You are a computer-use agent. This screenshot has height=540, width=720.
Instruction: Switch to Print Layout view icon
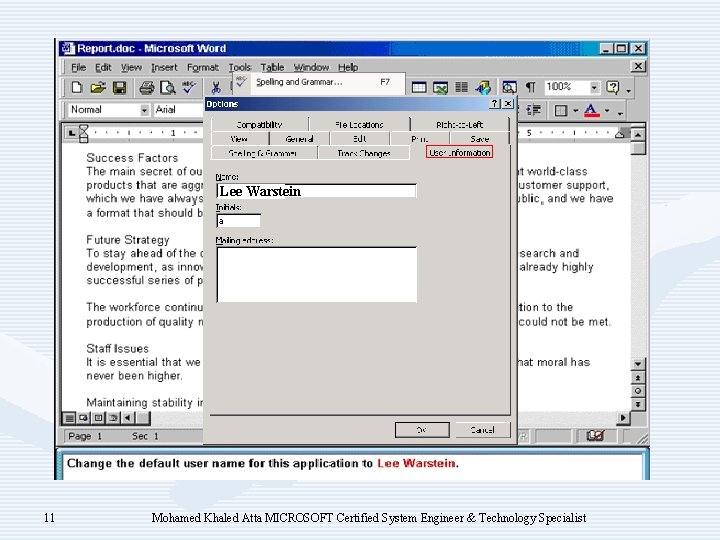(98, 418)
